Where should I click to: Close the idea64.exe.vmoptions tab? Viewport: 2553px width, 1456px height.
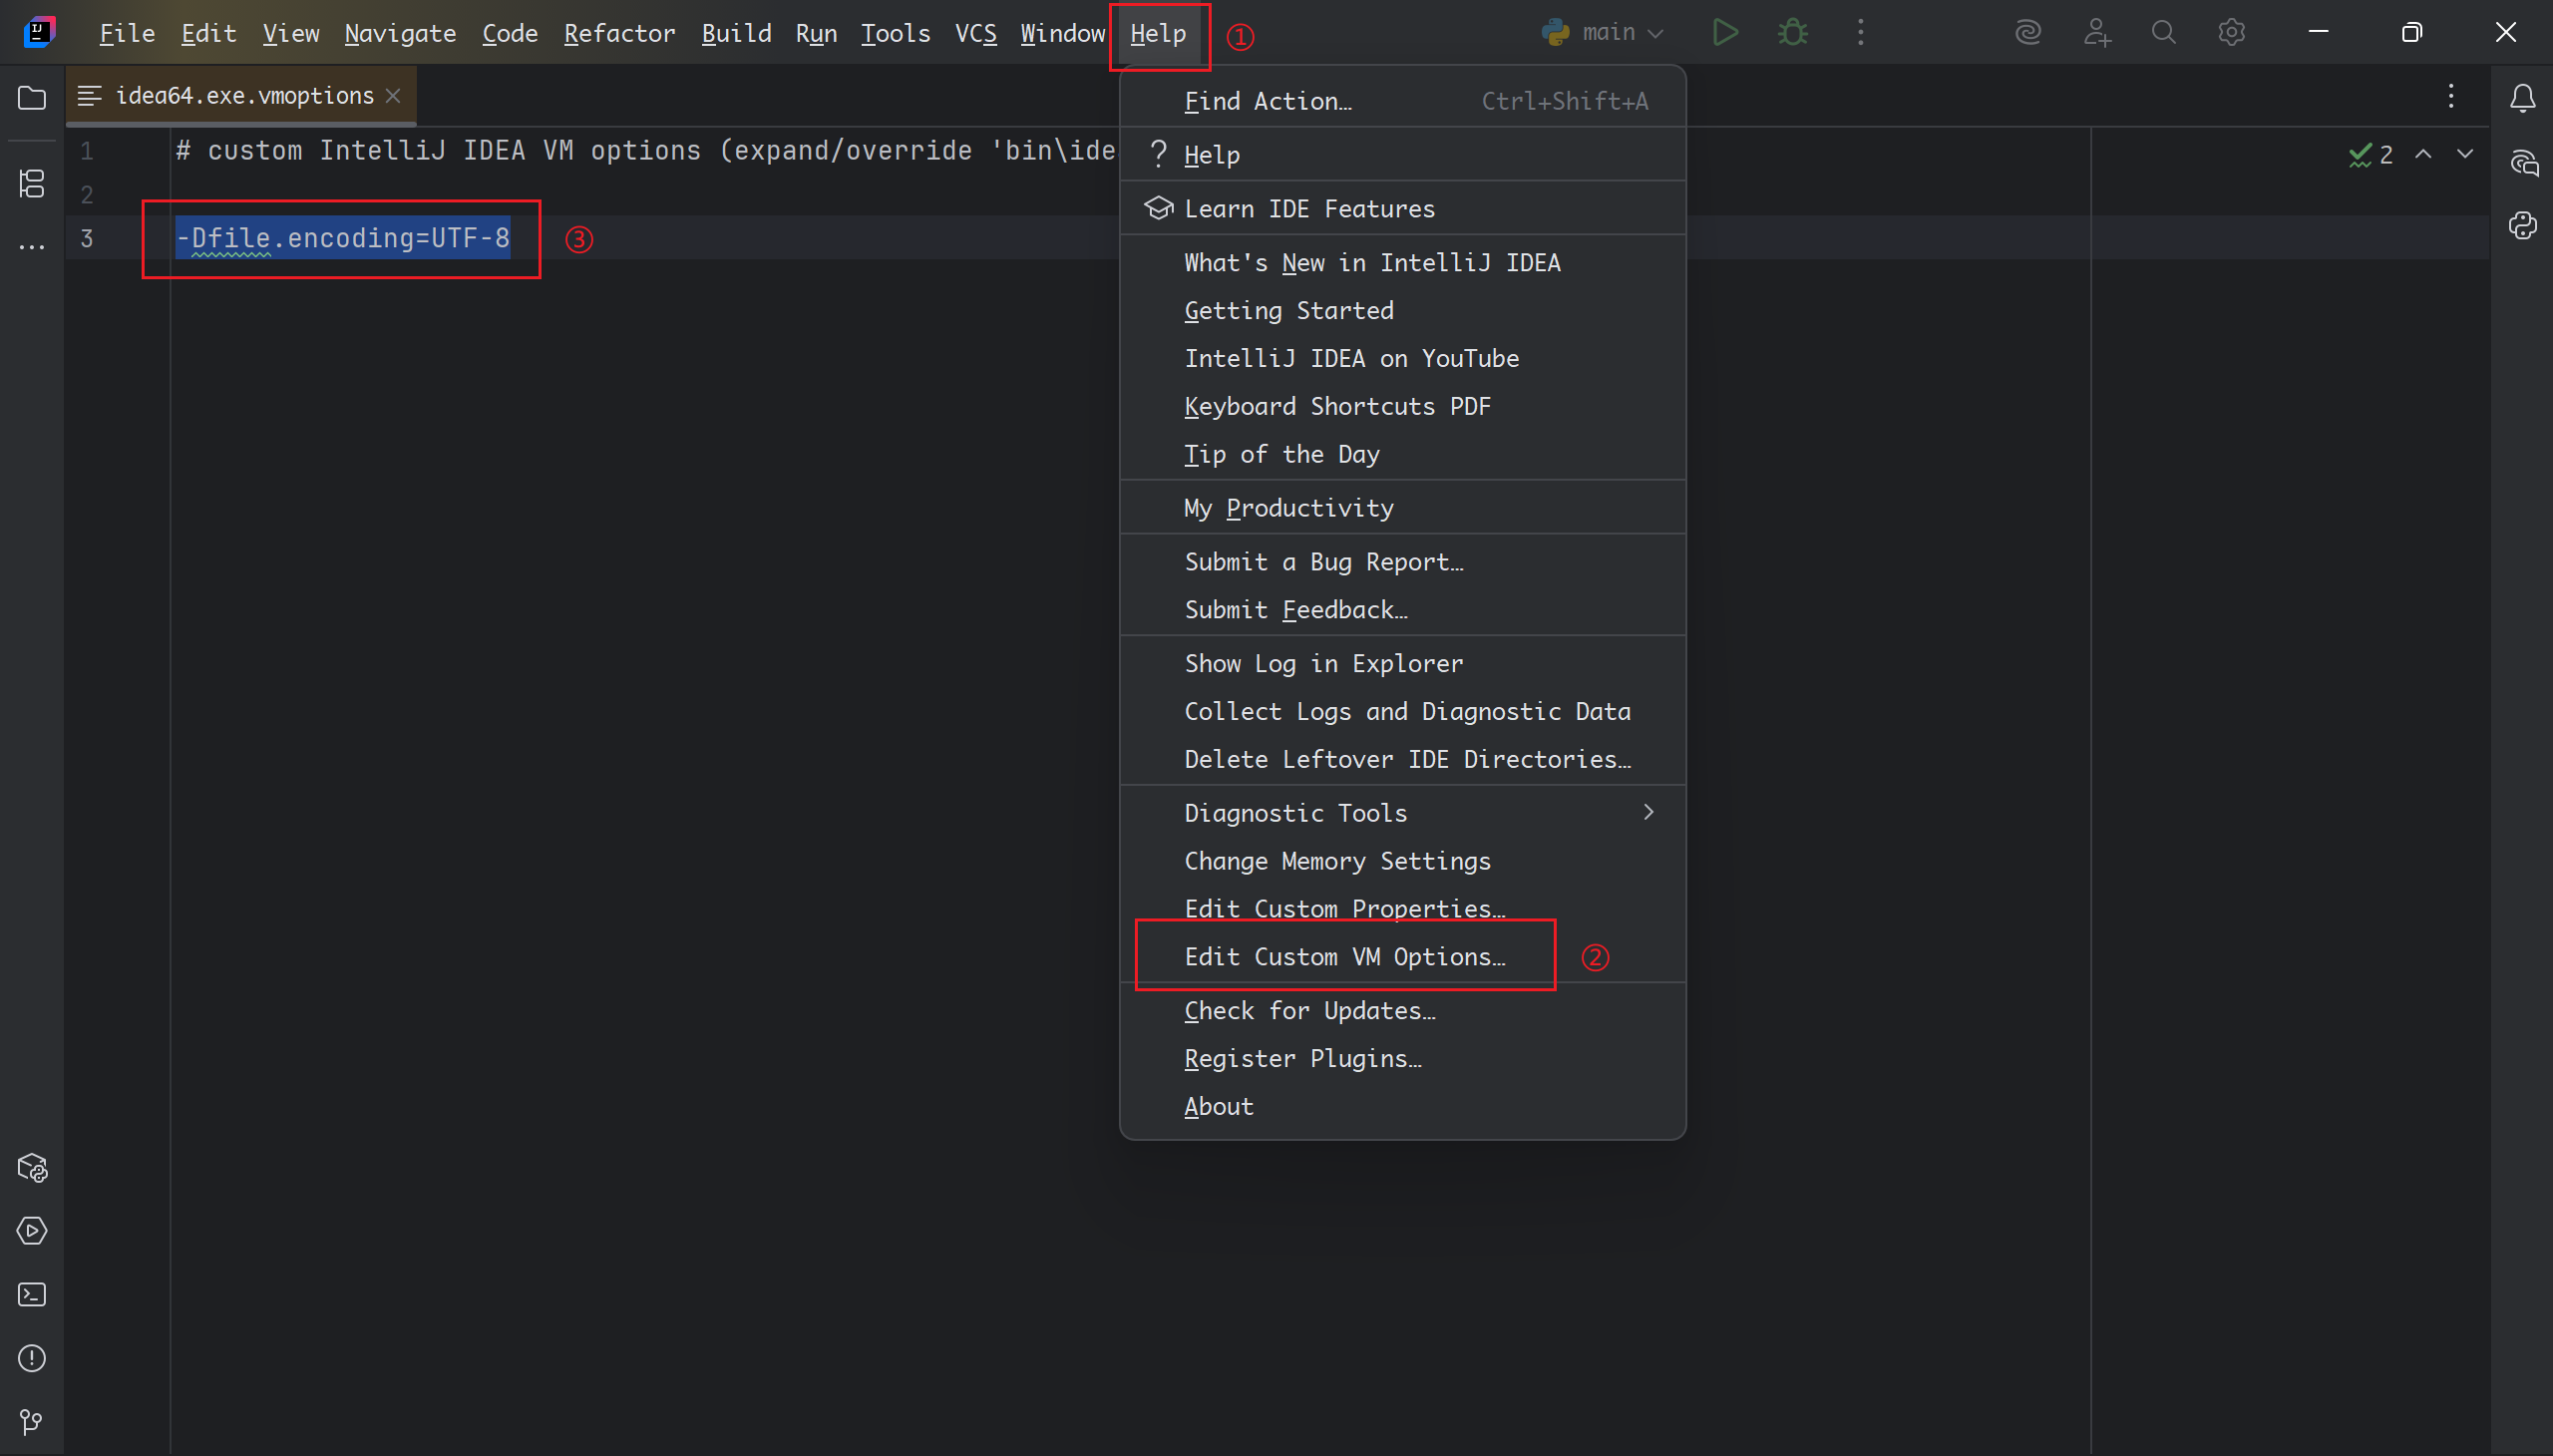(x=394, y=96)
